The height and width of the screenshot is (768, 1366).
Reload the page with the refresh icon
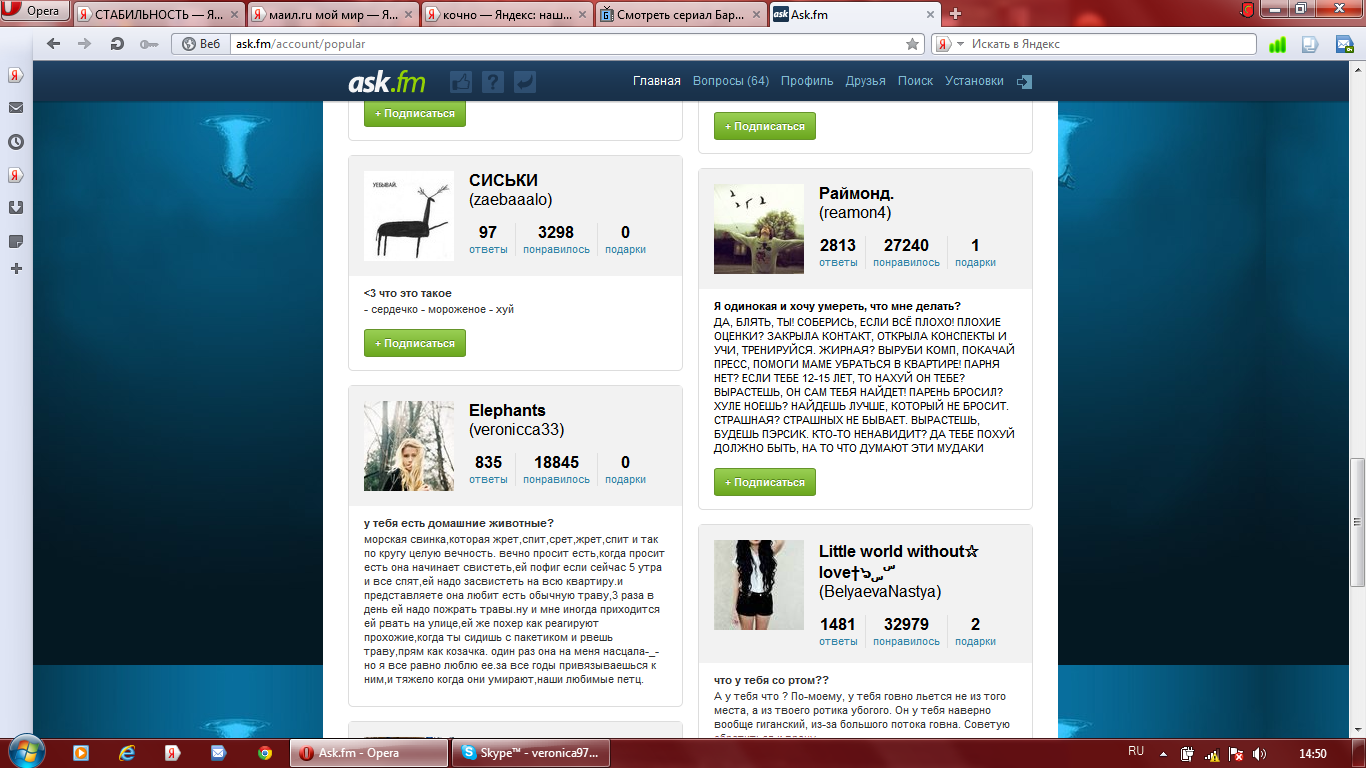point(117,44)
